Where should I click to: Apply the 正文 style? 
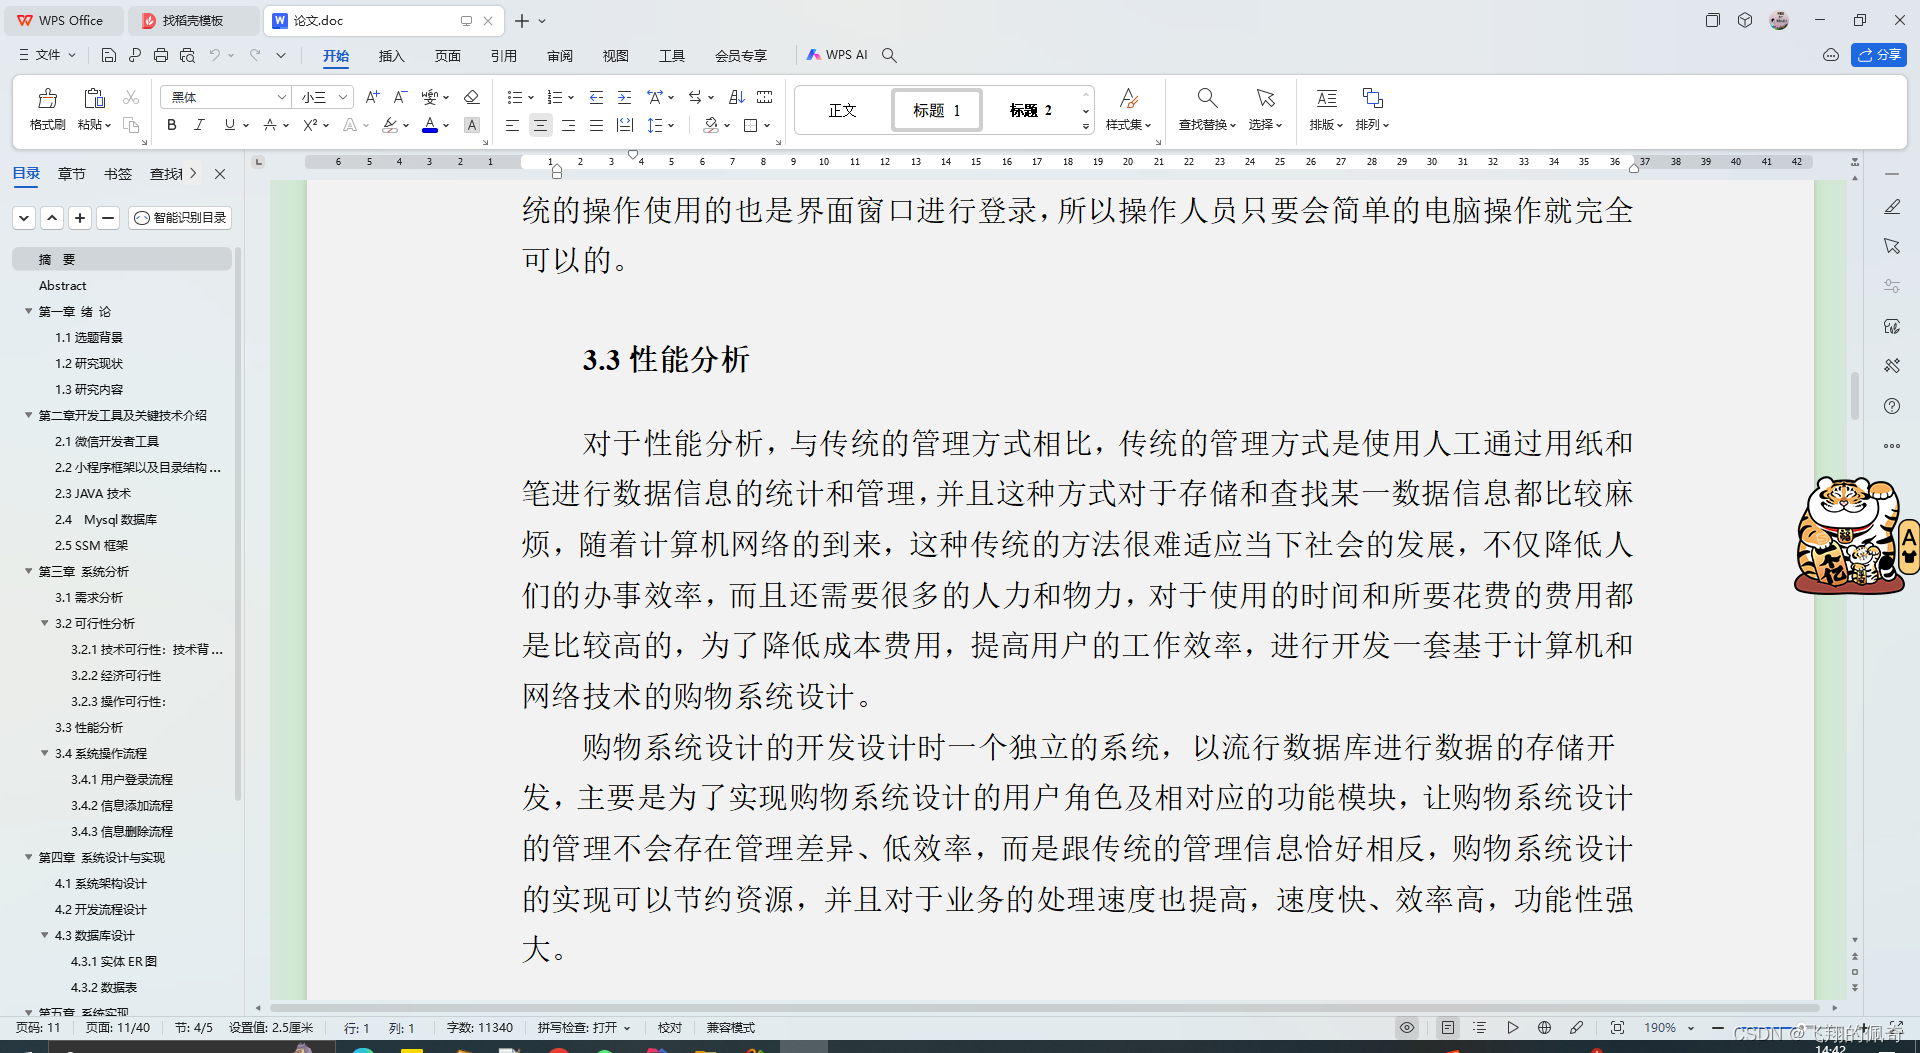click(x=843, y=110)
